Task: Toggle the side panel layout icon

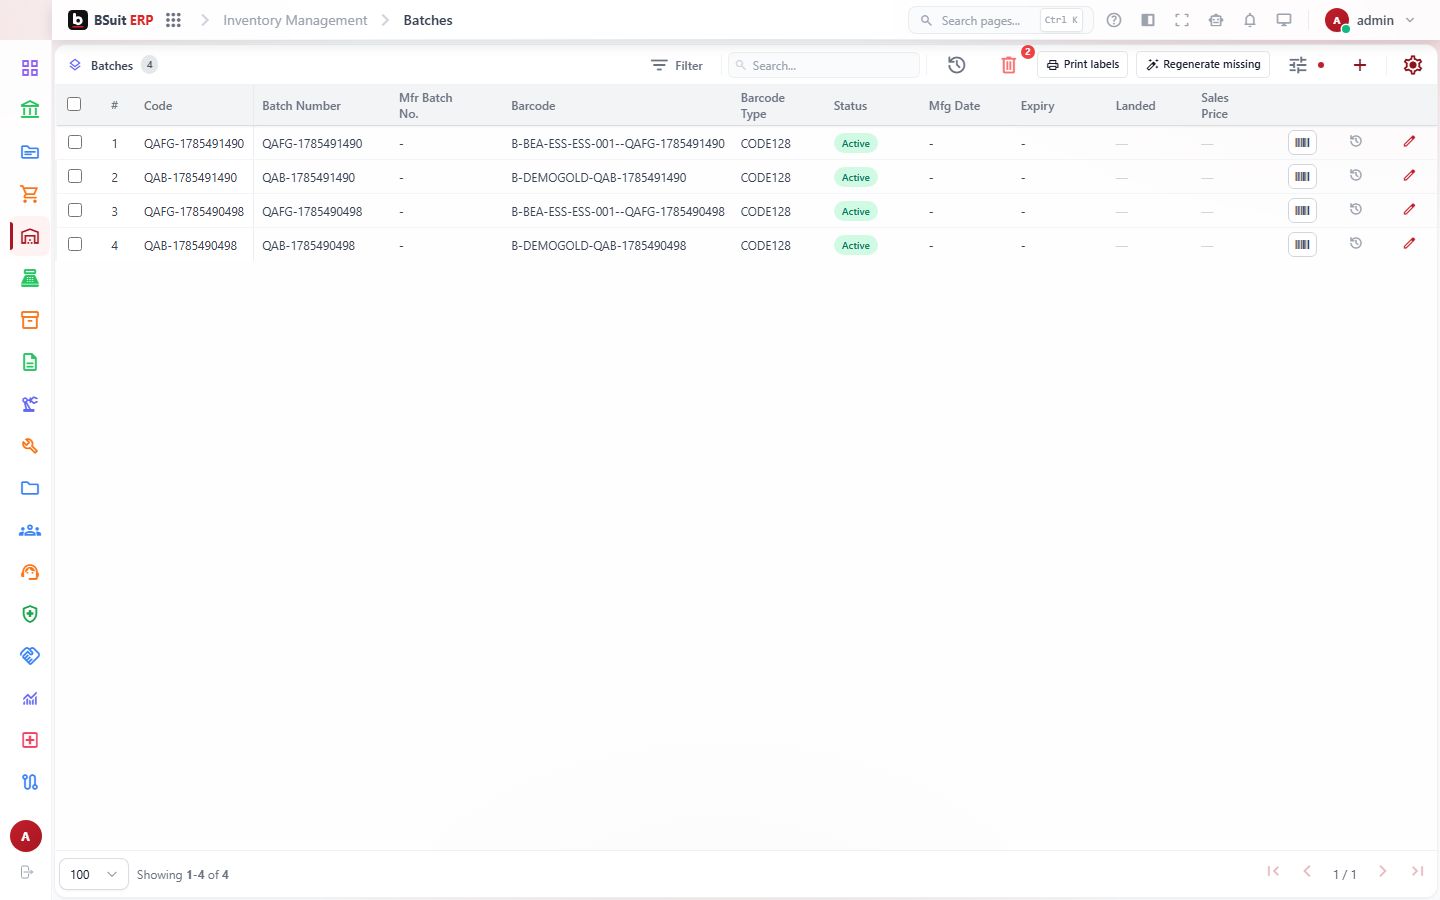Action: click(1148, 20)
